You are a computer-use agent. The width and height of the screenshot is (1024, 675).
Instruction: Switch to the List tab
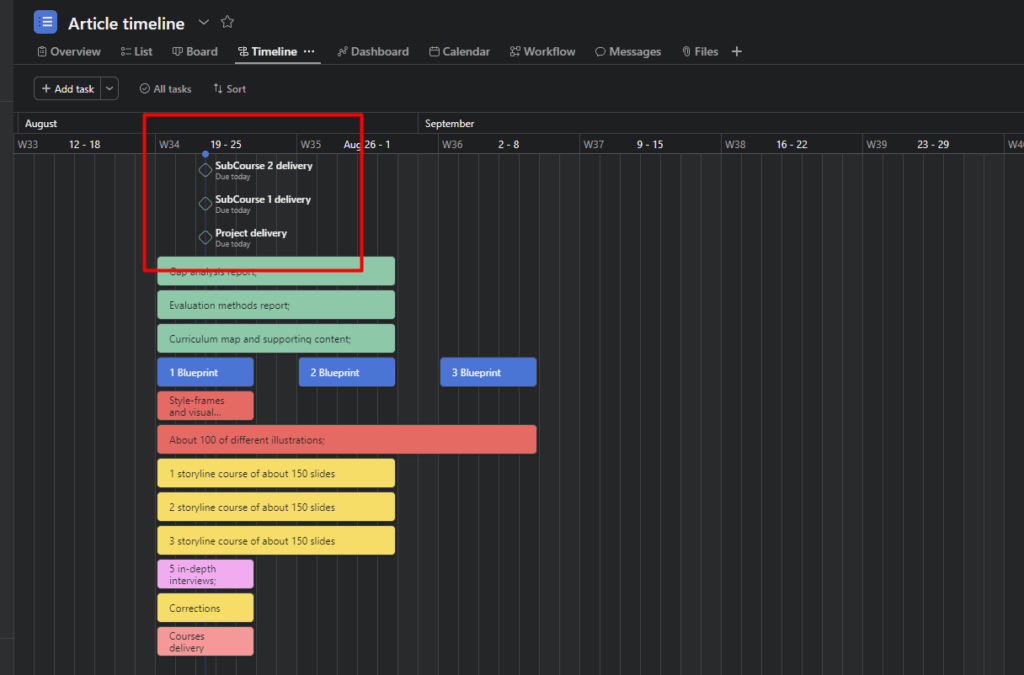[136, 52]
